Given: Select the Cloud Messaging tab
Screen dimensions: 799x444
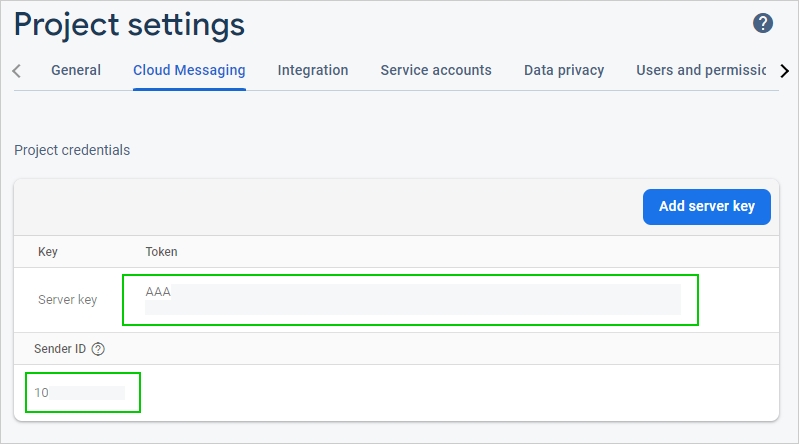Looking at the screenshot, I should click(x=189, y=70).
